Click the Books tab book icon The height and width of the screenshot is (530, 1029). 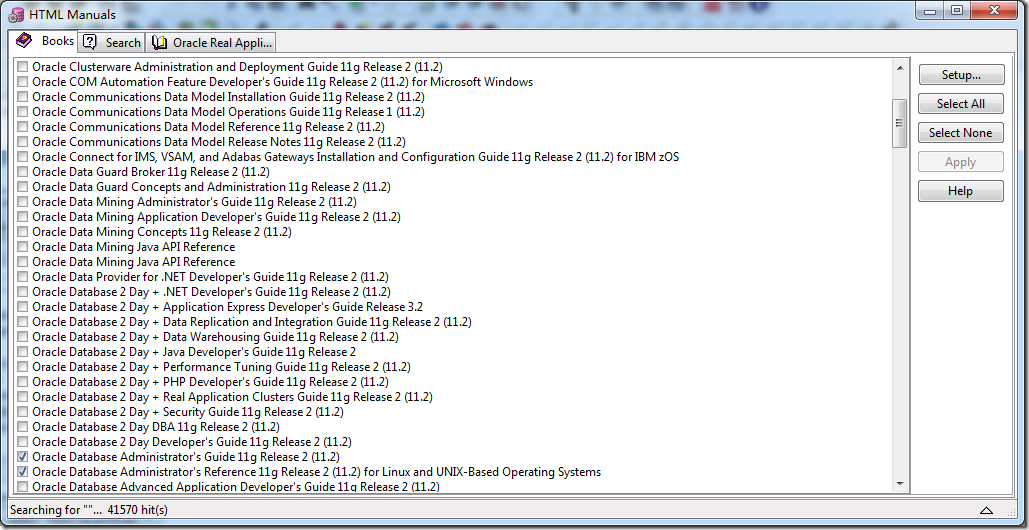click(24, 41)
